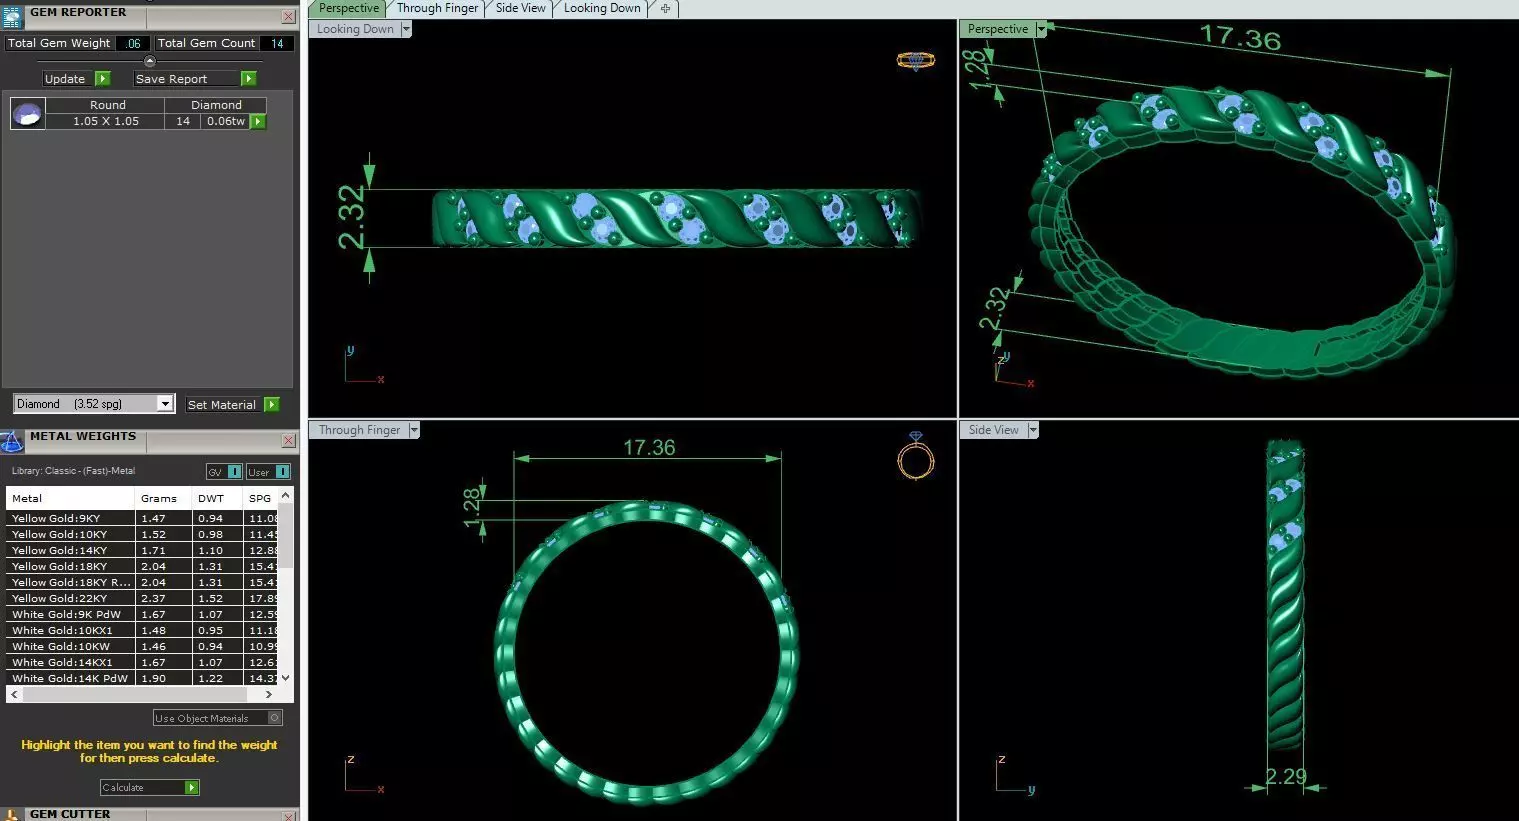Switch to the Through Finger tab
The height and width of the screenshot is (821, 1519).
437,8
